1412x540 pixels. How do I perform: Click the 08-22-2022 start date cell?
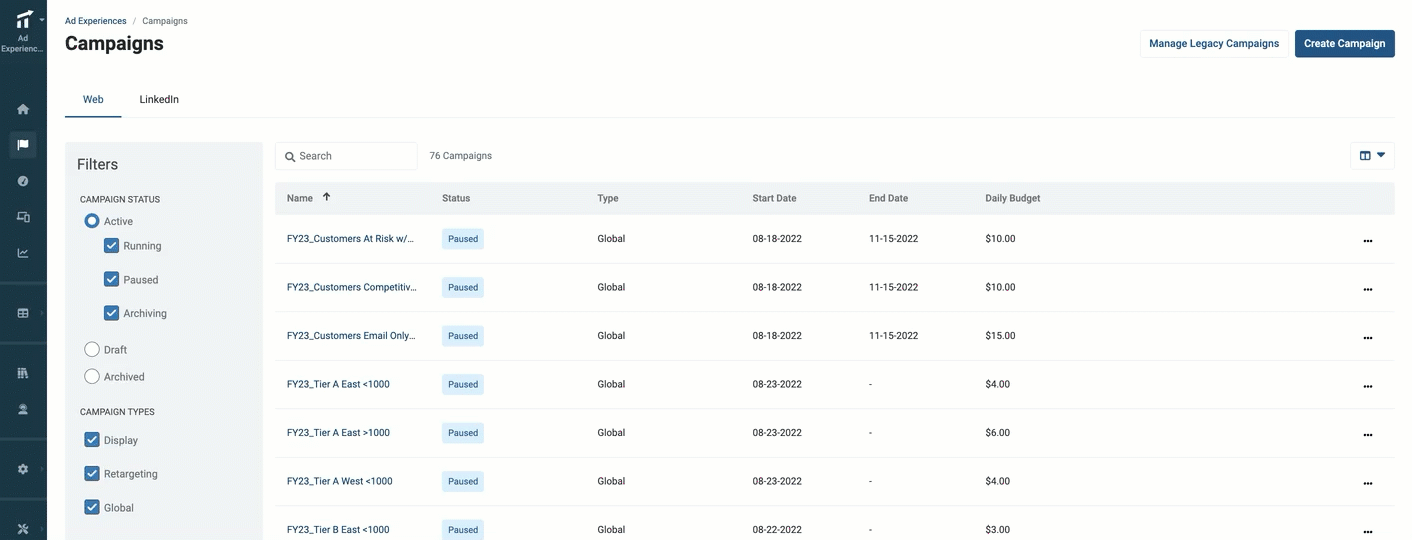(777, 530)
